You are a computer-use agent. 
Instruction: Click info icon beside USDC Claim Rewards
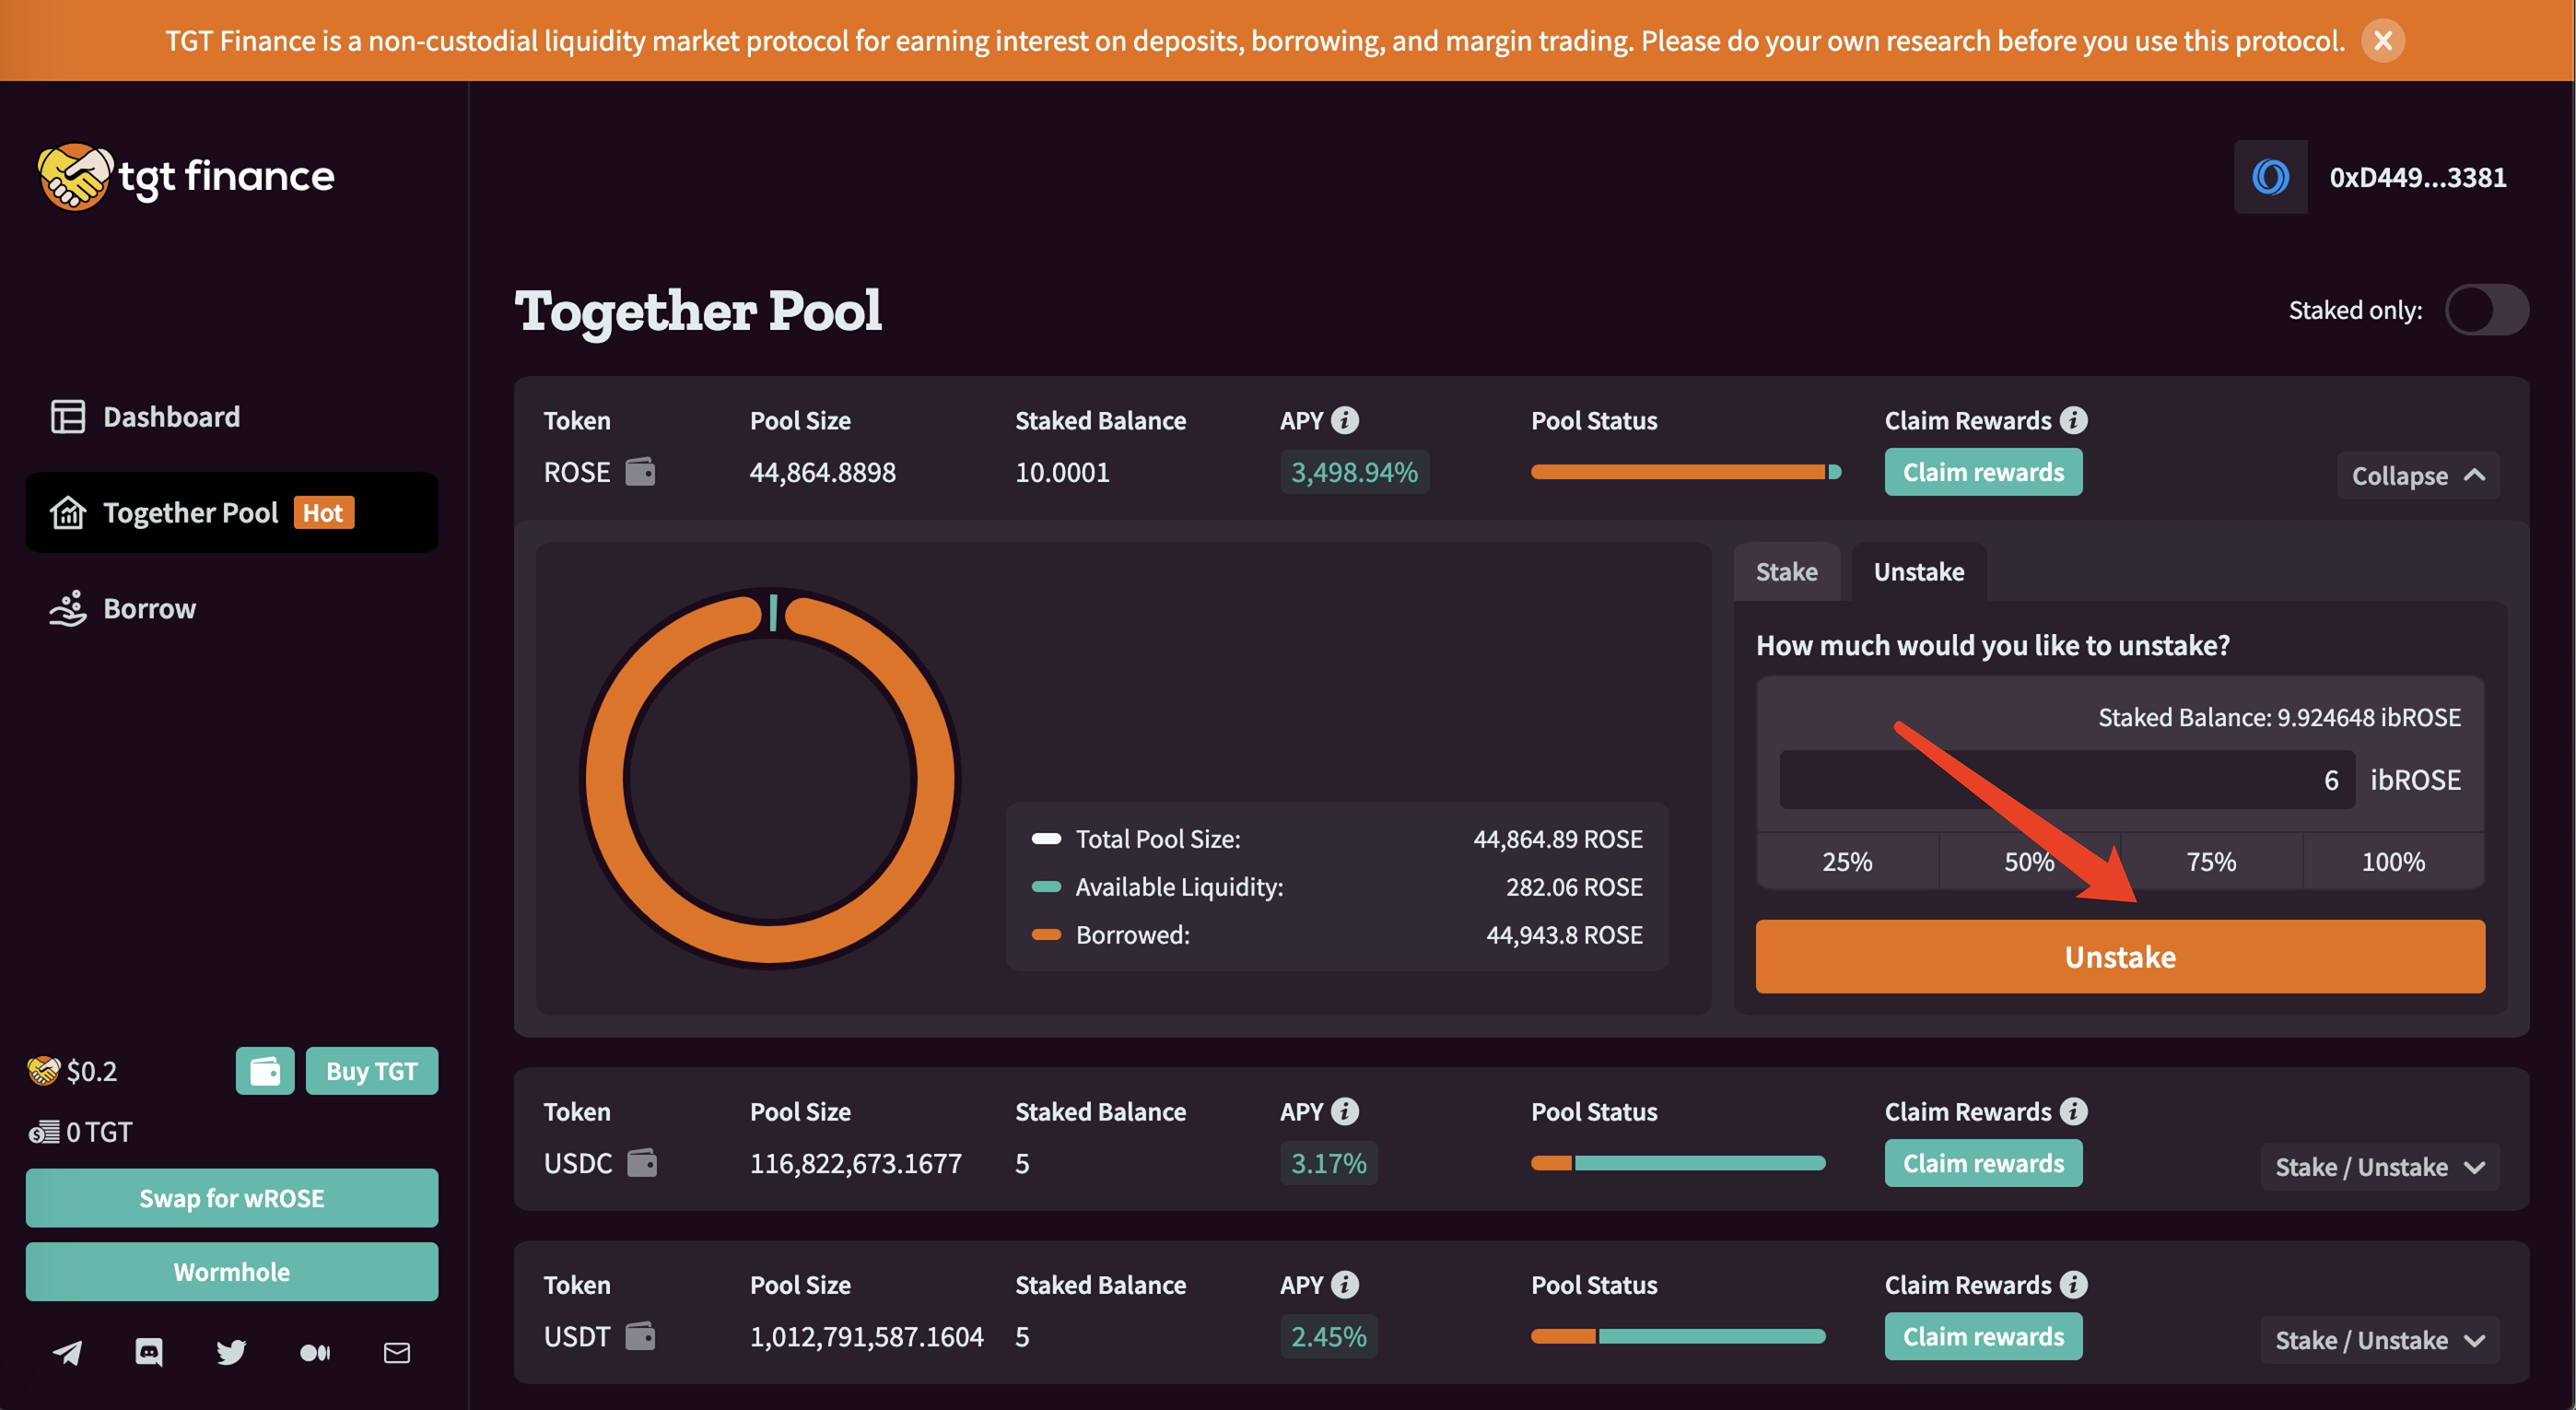2074,1111
